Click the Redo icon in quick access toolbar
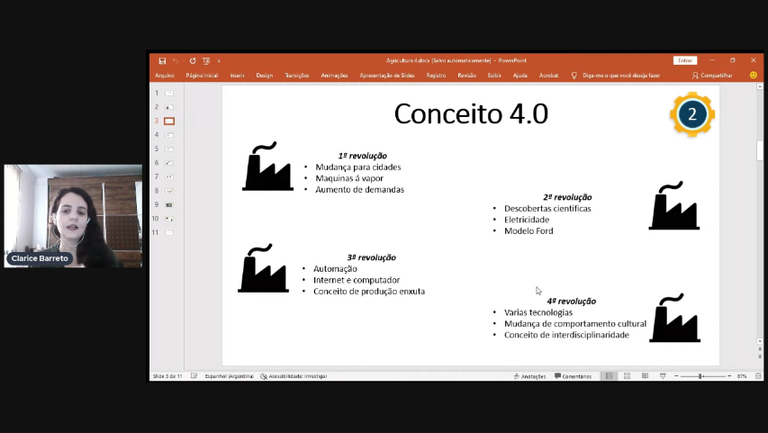This screenshot has height=433, width=768. [193, 61]
